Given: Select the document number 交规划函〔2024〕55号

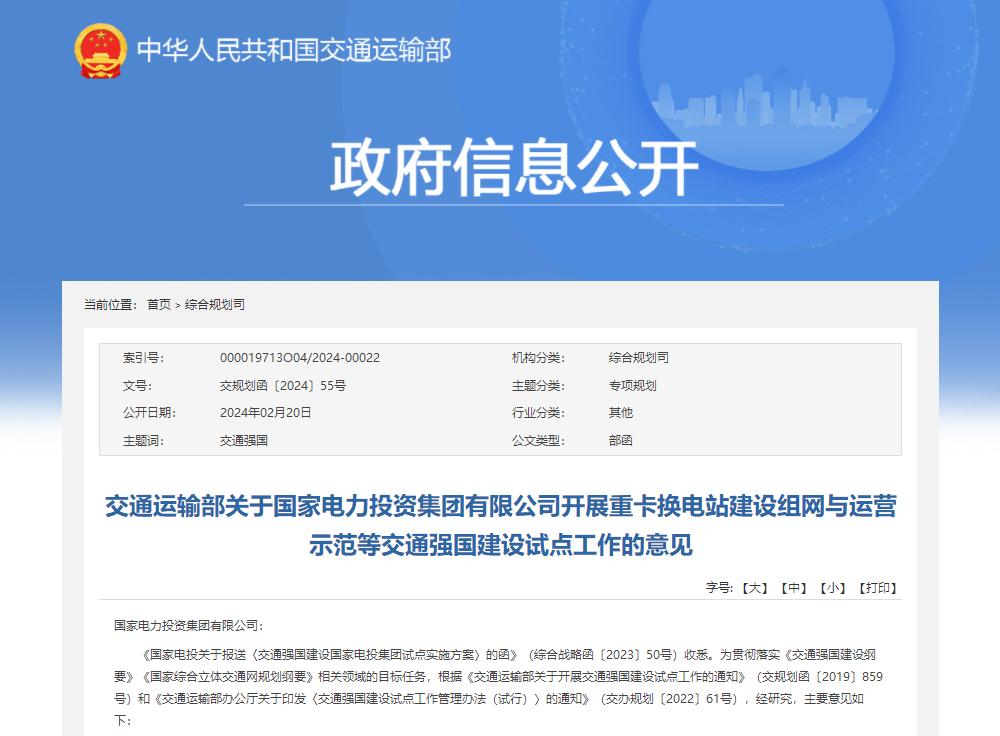Looking at the screenshot, I should 283,385.
